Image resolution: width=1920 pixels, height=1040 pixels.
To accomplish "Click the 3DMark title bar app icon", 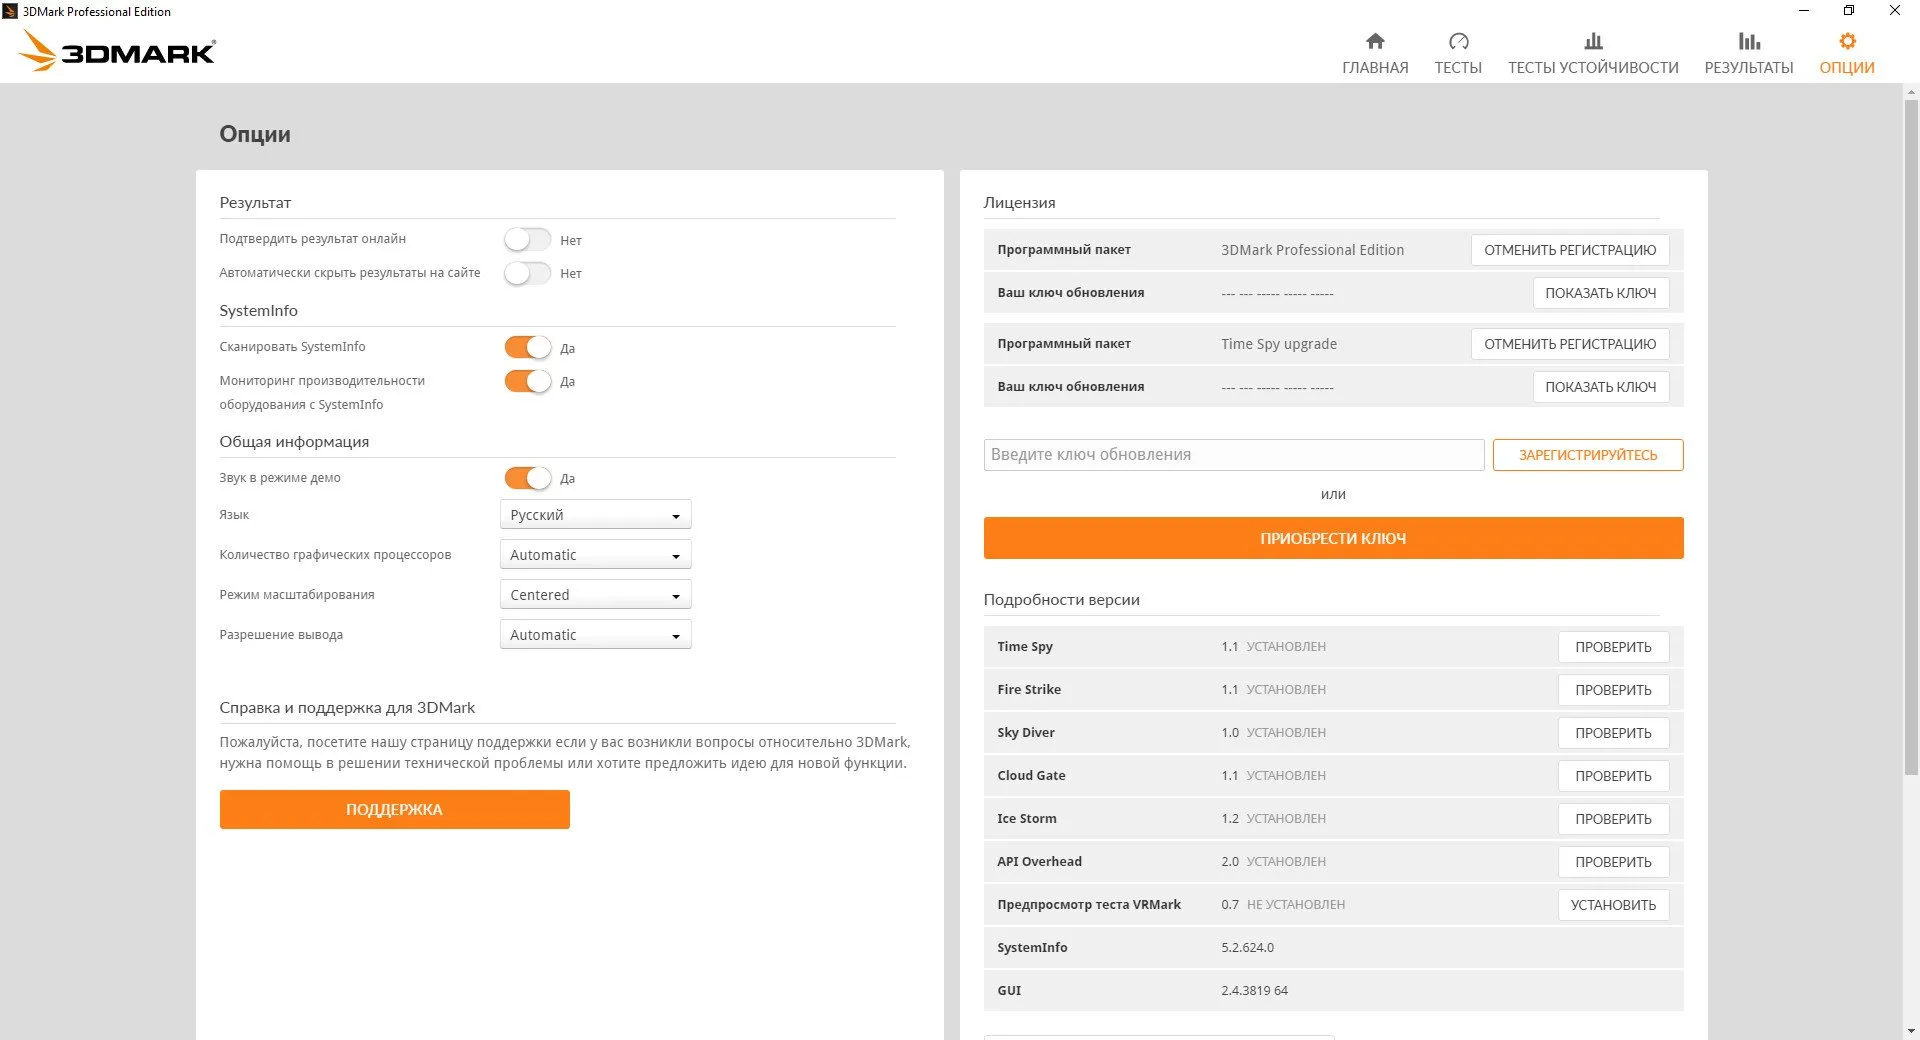I will (10, 11).
